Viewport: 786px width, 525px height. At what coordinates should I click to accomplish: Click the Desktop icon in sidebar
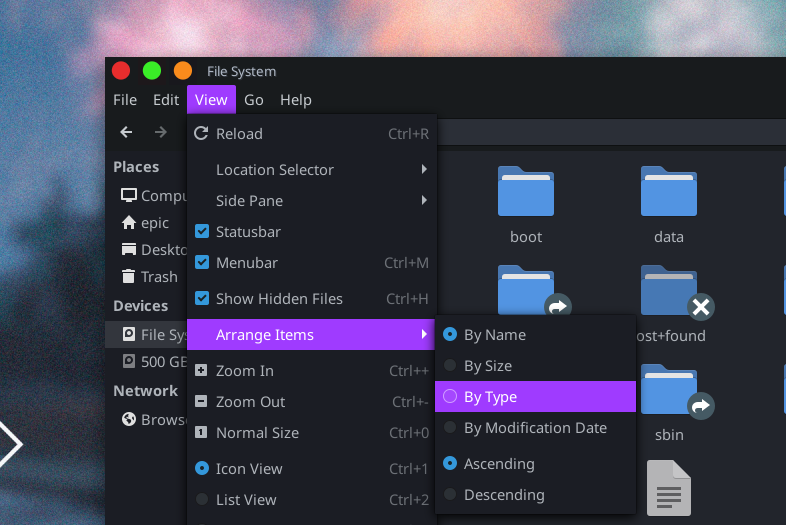tap(129, 249)
